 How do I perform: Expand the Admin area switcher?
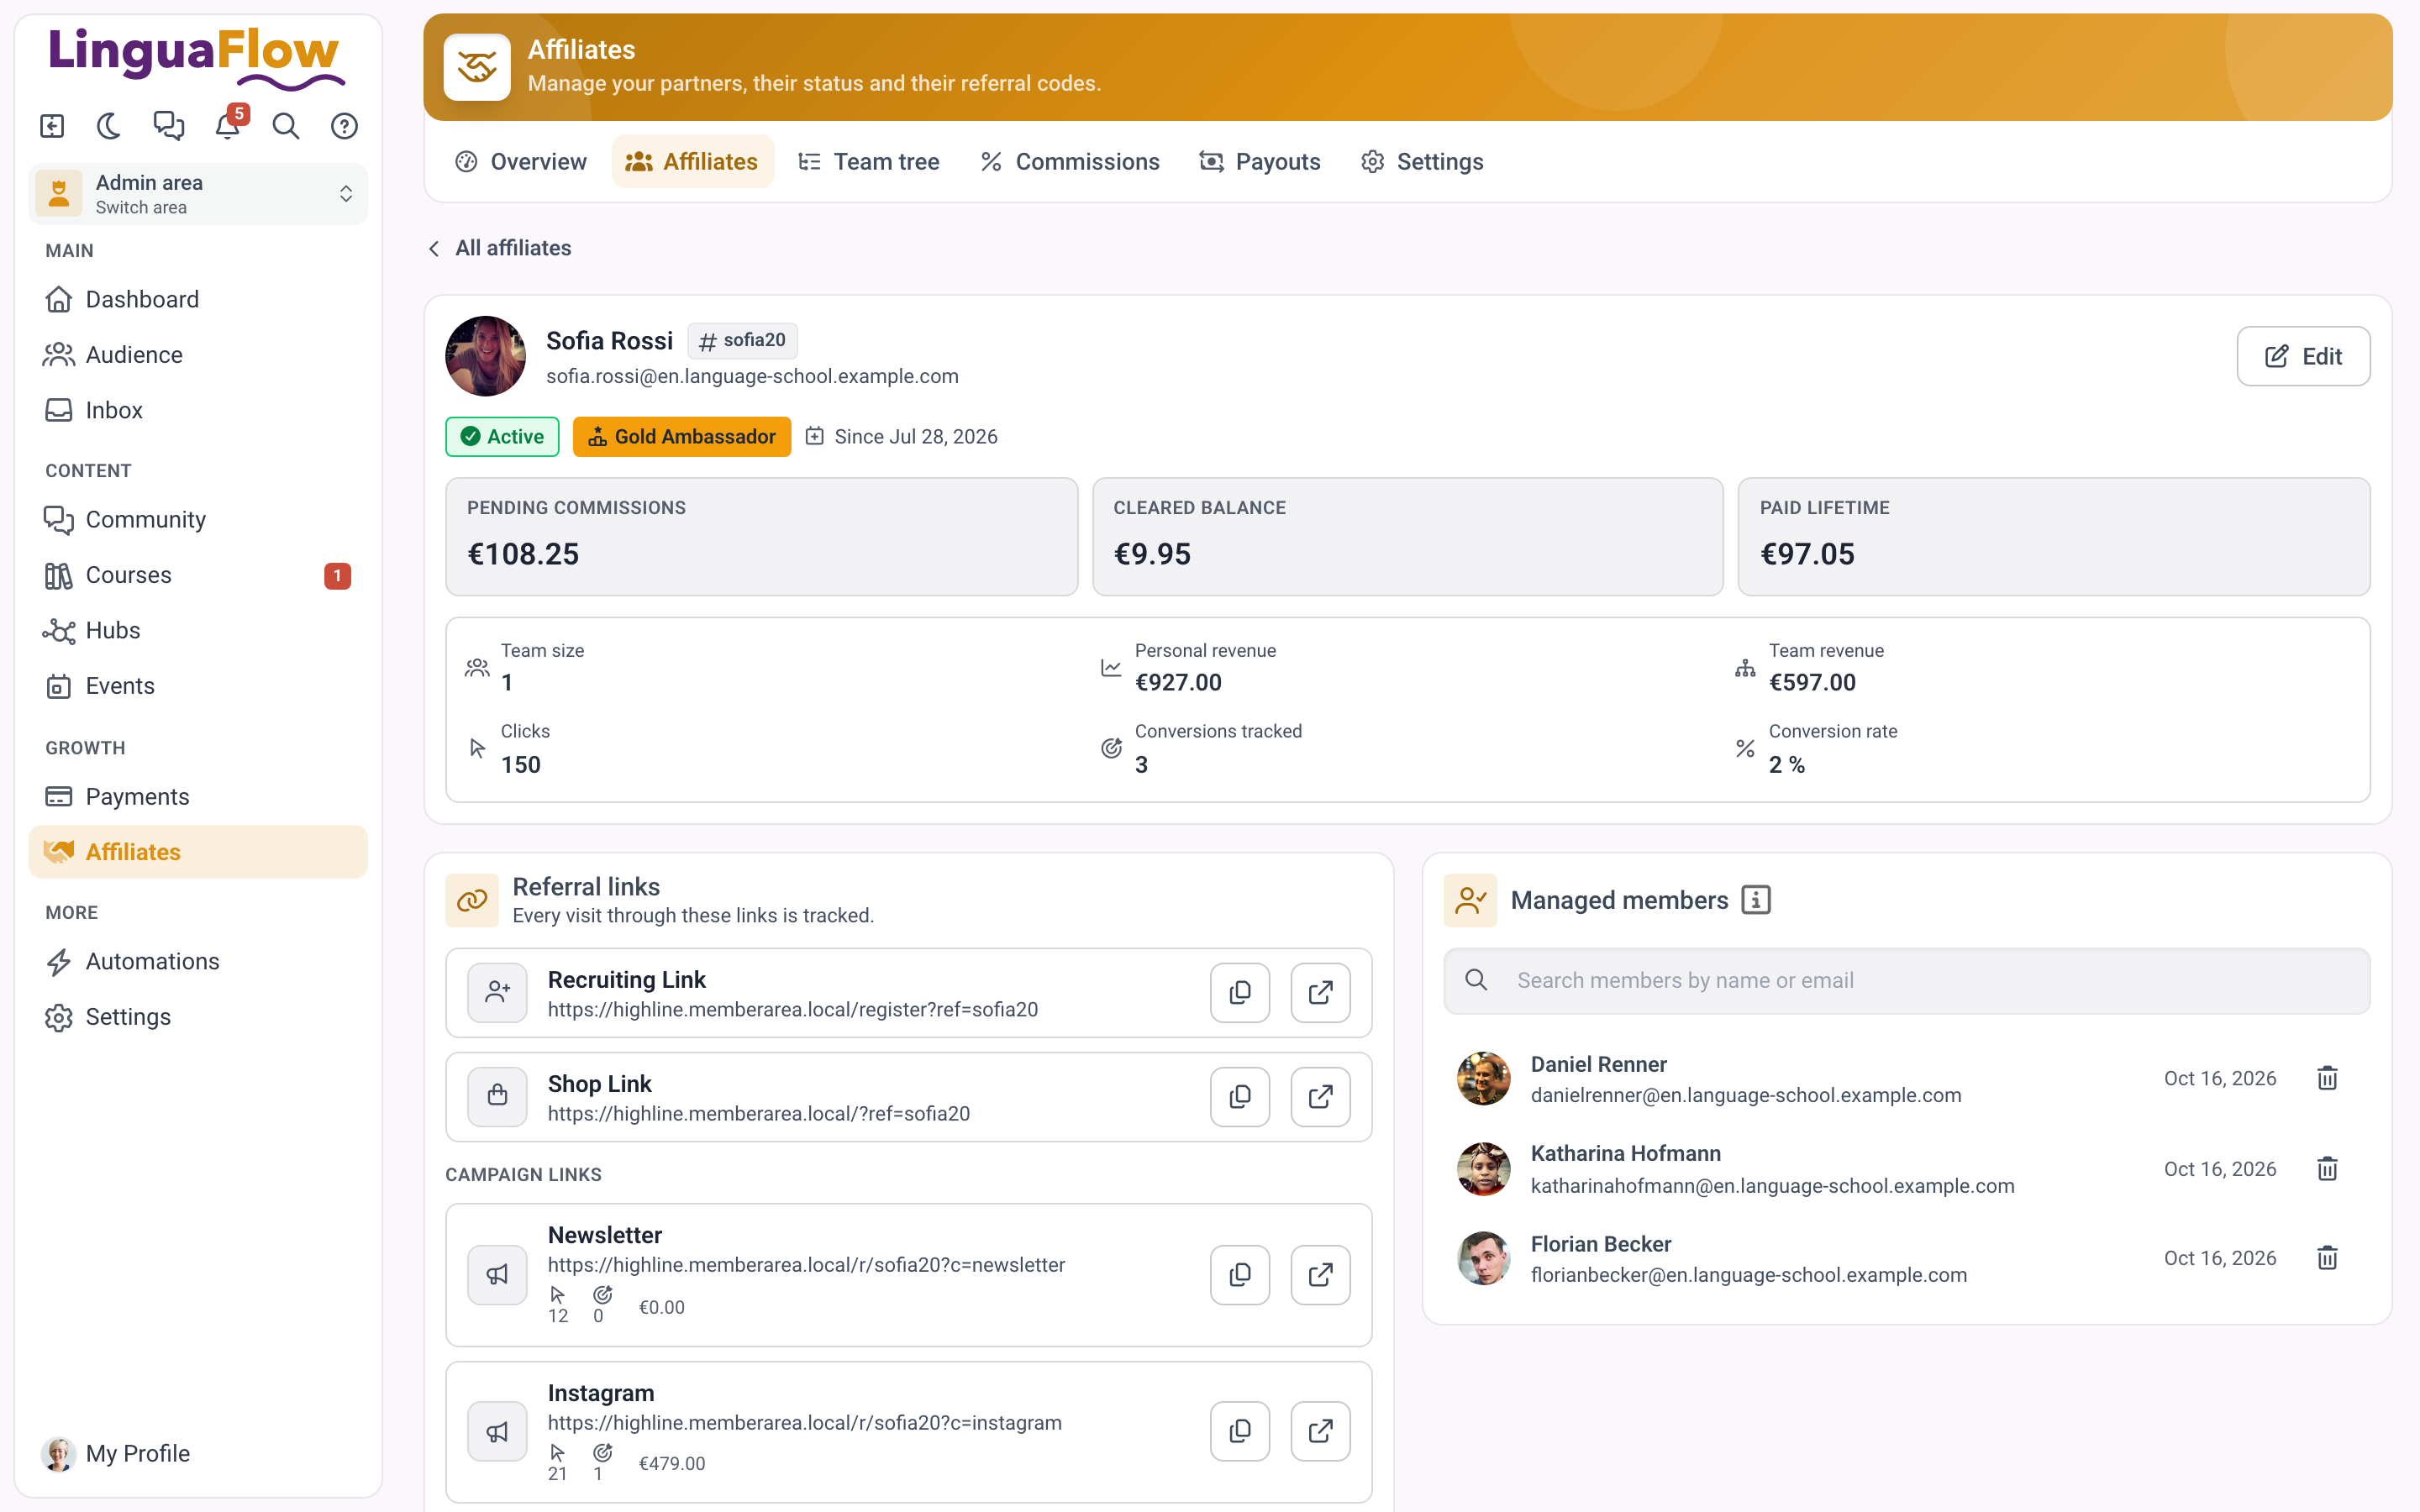coord(198,194)
